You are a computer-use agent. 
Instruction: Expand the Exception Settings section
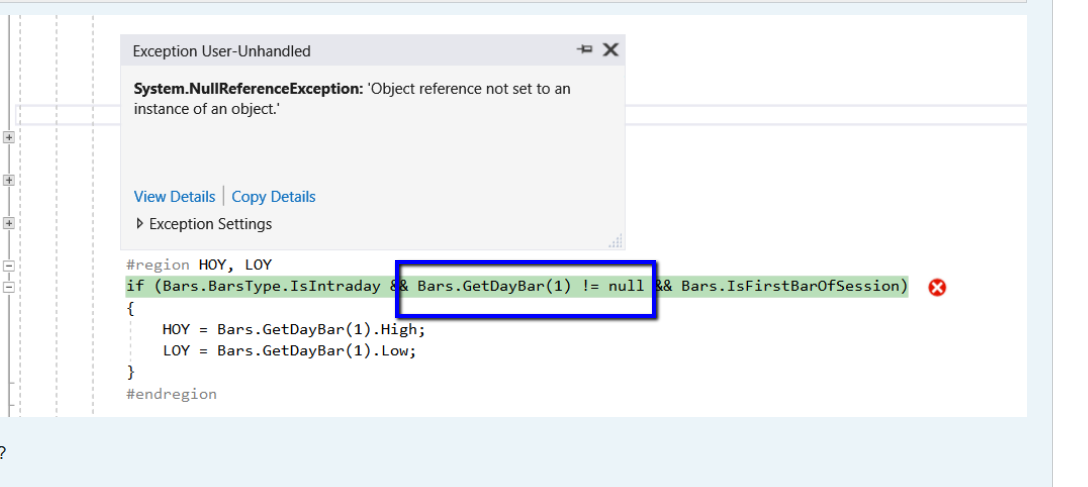click(x=204, y=224)
